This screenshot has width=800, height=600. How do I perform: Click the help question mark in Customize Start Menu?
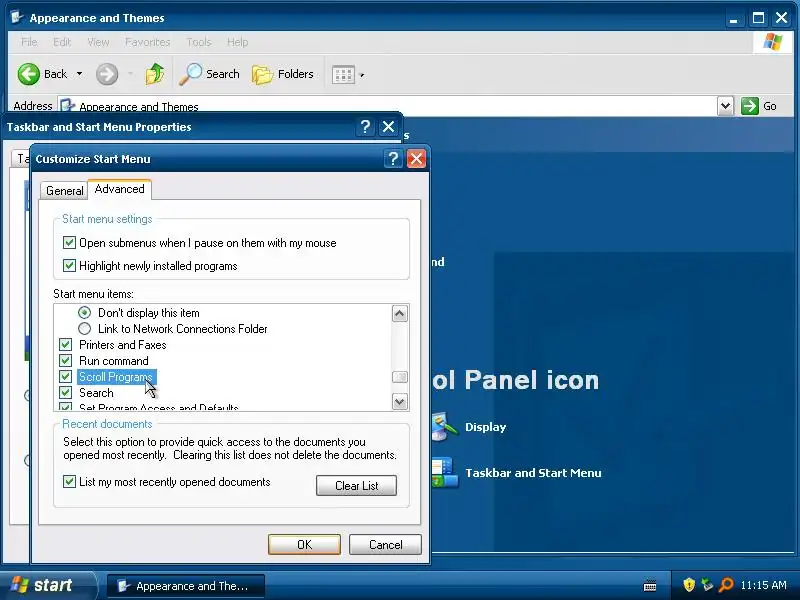393,159
